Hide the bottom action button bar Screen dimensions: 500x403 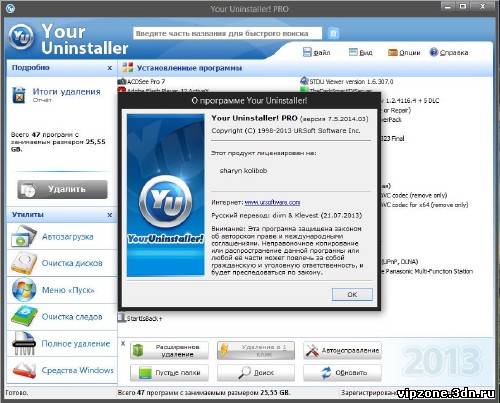(x=123, y=343)
